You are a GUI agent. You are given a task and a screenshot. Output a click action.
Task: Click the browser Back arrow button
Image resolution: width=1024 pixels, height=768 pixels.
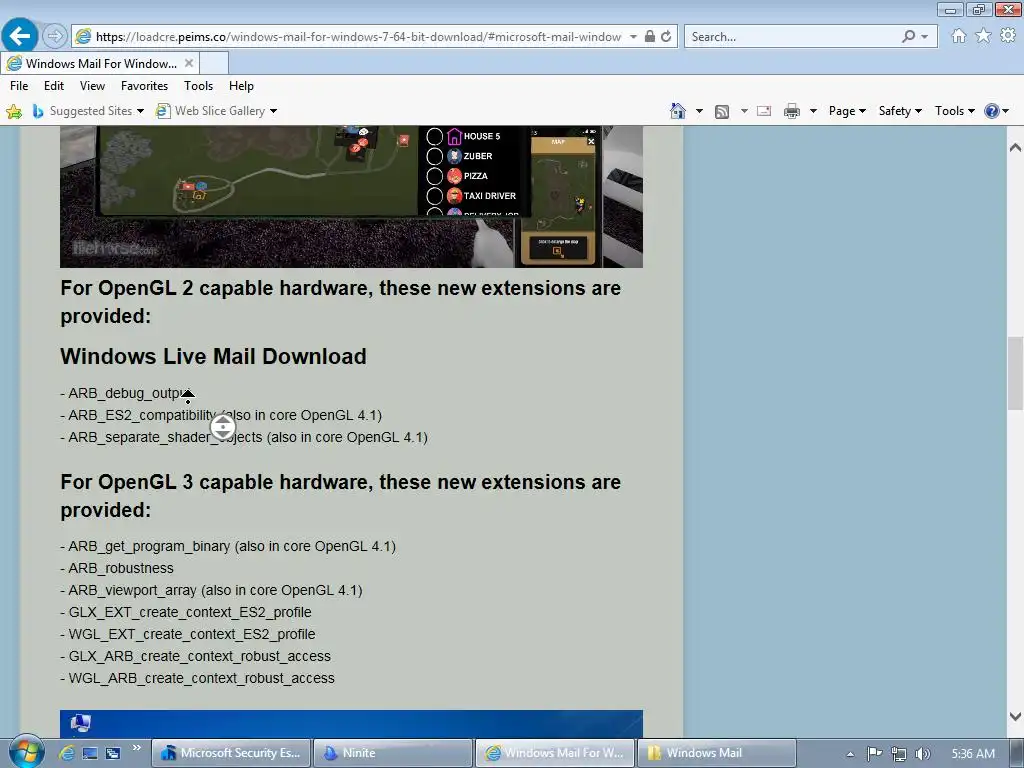(20, 35)
